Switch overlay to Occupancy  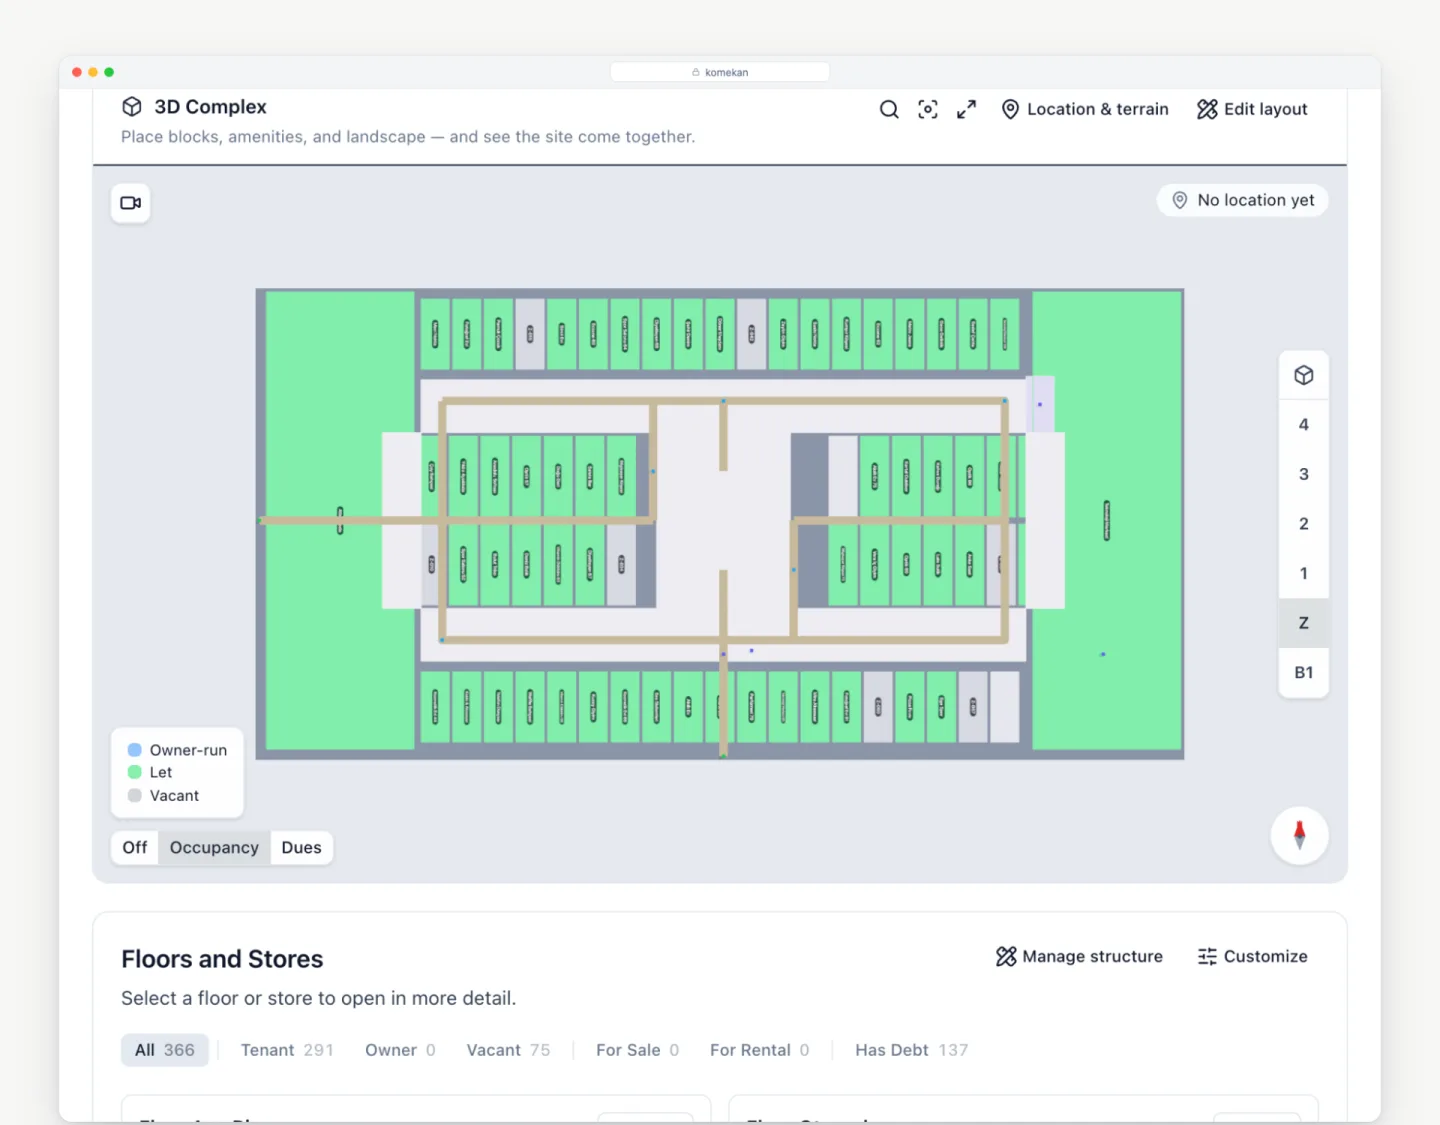pos(214,848)
